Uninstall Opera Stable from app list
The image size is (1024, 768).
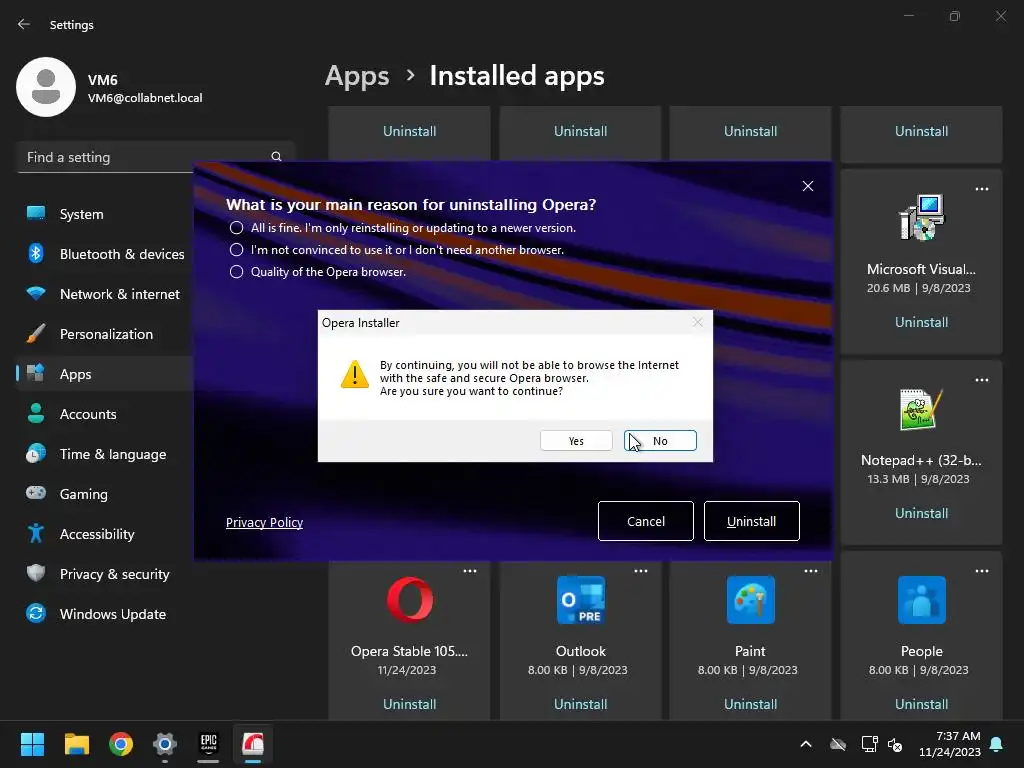tap(409, 704)
